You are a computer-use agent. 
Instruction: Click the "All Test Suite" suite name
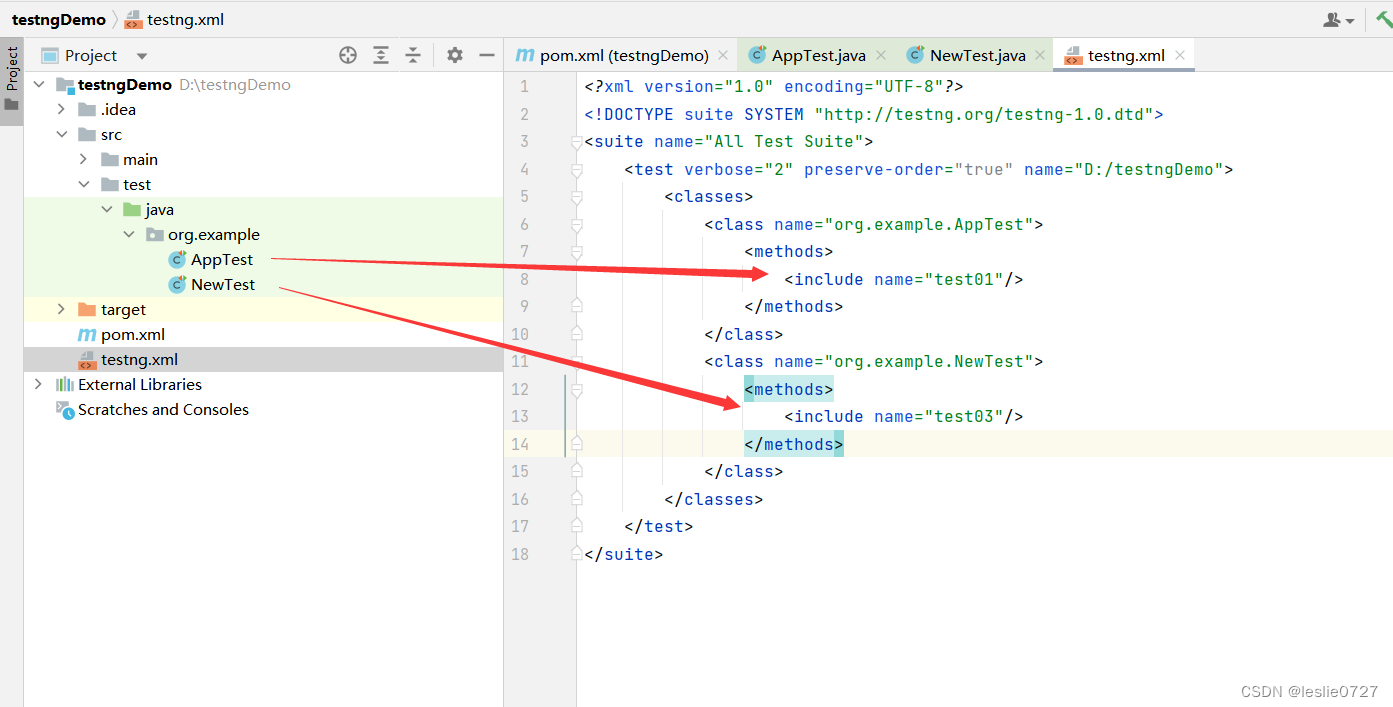[x=784, y=142]
